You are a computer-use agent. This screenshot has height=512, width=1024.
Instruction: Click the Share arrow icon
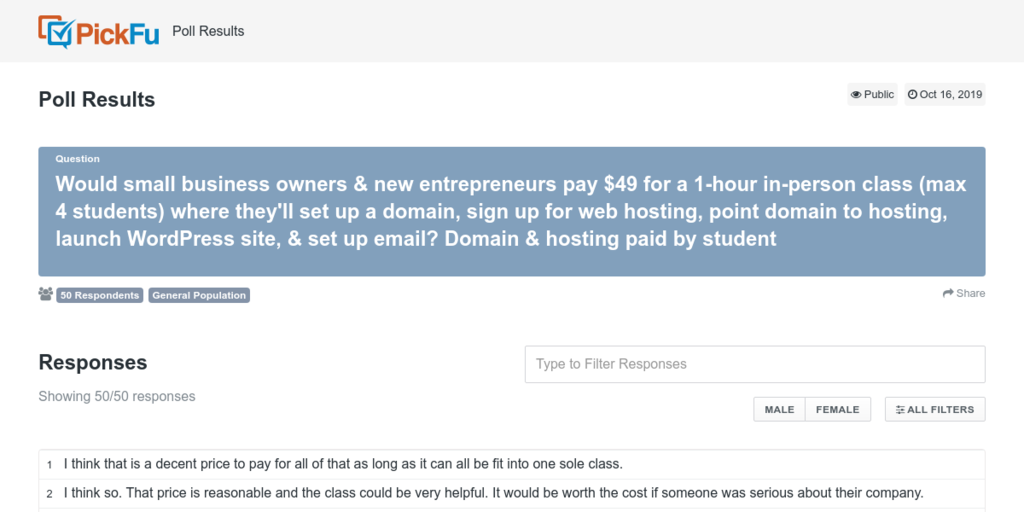click(948, 294)
